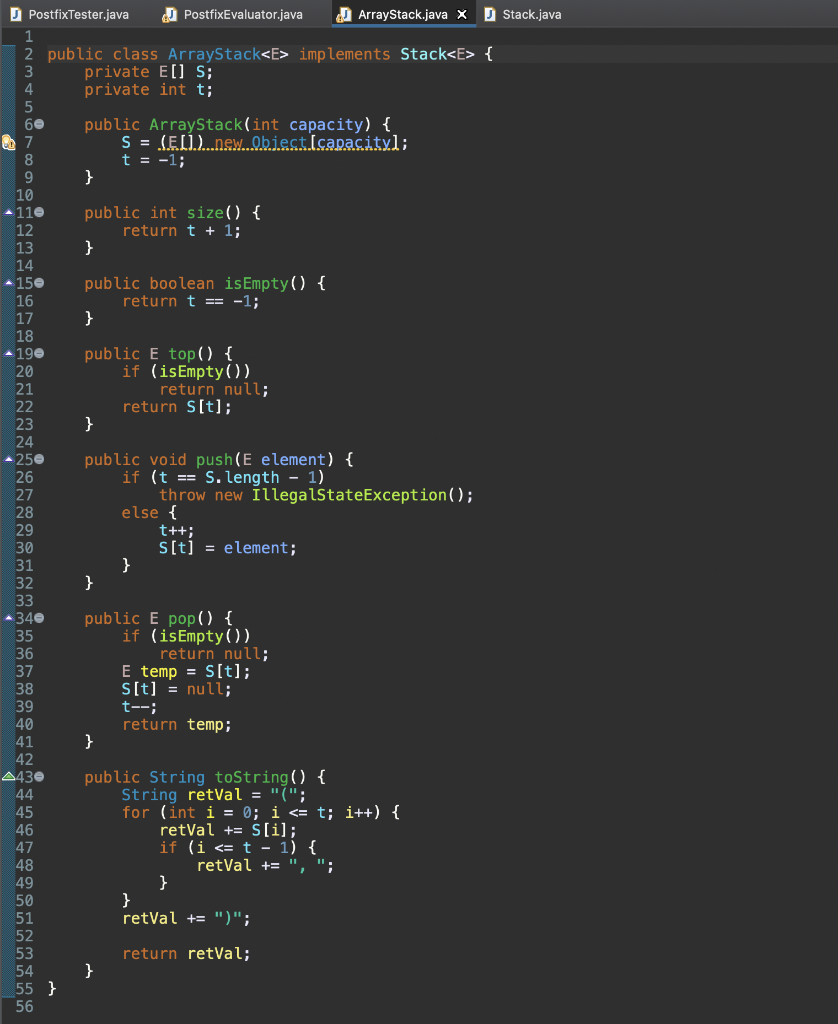Click the 'capacity' parameter on line 6
This screenshot has height=1024, width=838.
326,125
